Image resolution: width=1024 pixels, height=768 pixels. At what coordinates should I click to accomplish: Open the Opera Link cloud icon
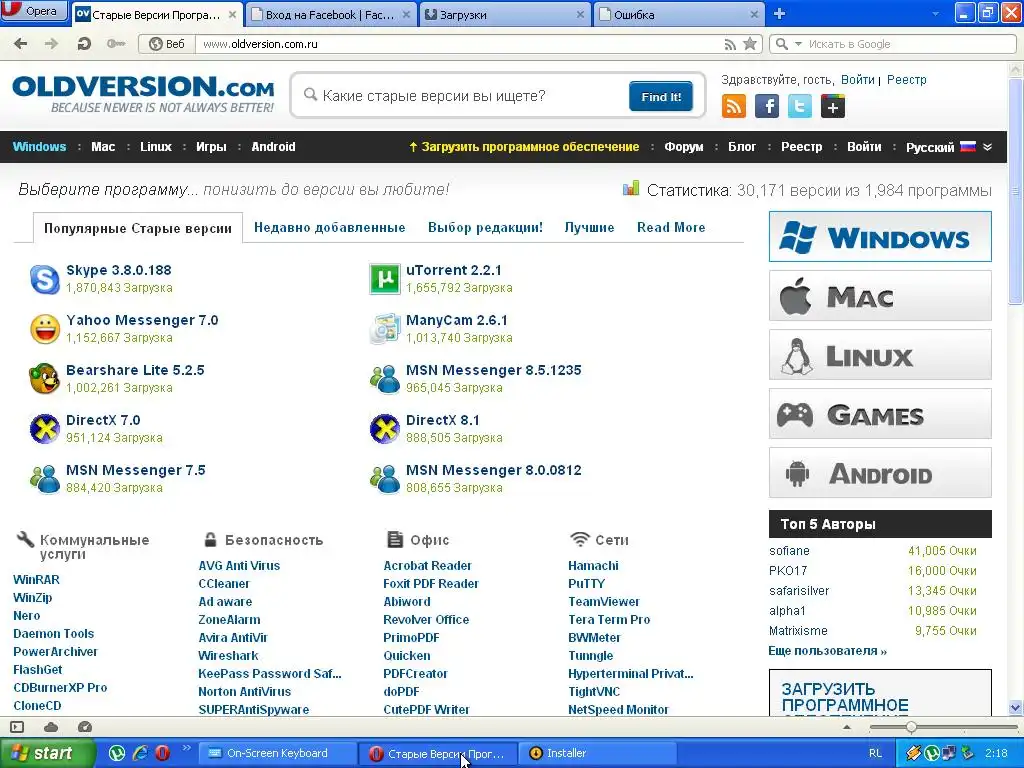click(x=51, y=727)
